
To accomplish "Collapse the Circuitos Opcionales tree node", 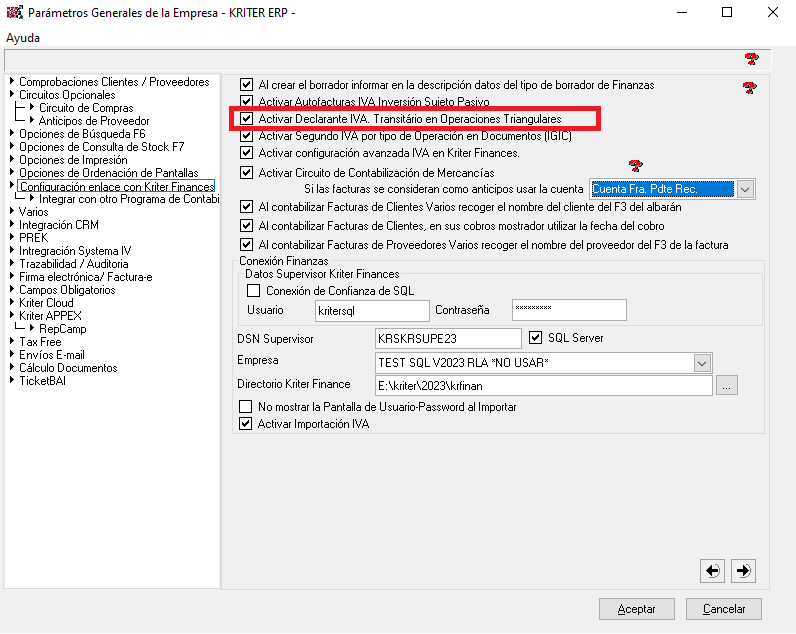I will 12,94.
